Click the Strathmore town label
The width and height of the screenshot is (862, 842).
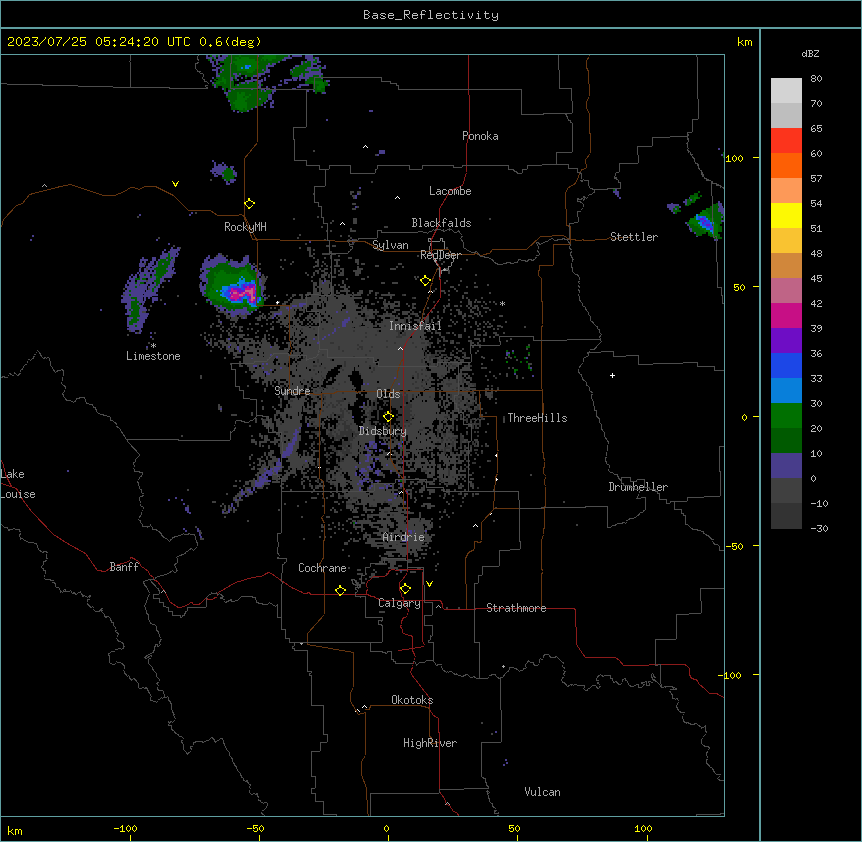[x=516, y=608]
